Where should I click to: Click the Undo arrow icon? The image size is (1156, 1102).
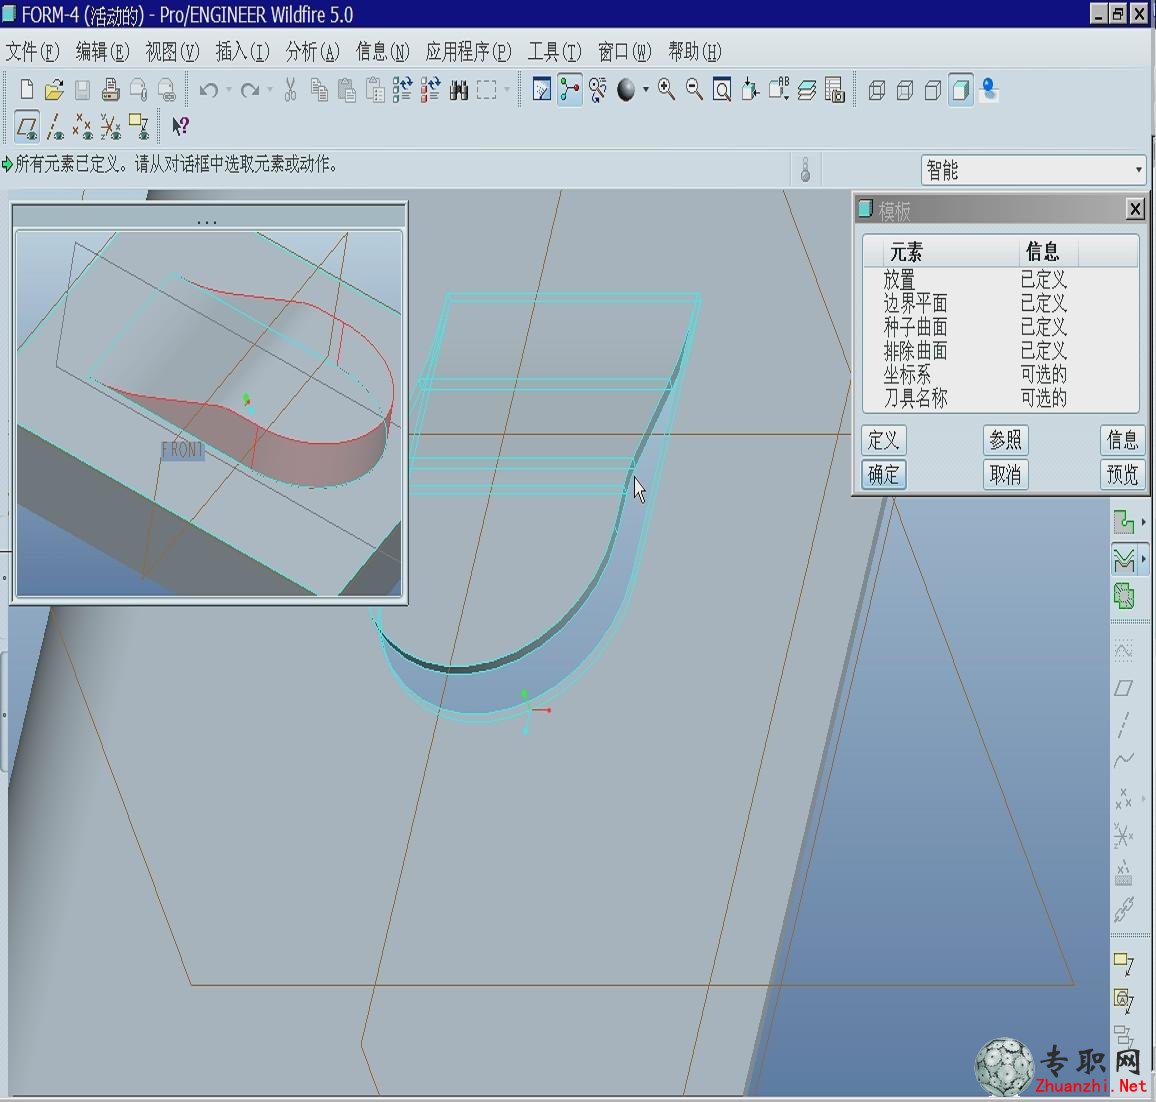click(209, 90)
